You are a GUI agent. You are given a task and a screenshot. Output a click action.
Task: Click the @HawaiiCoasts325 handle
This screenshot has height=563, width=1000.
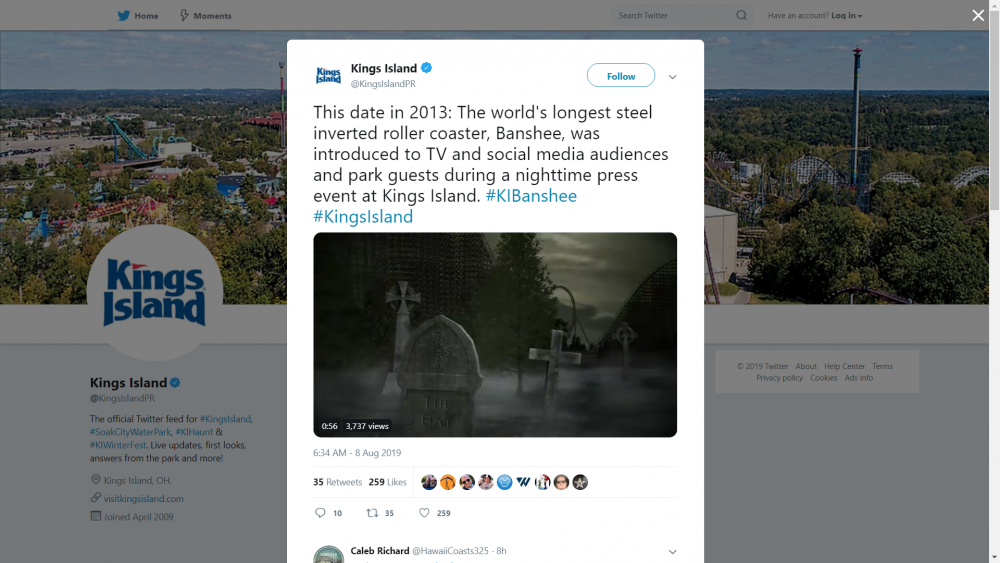450,551
